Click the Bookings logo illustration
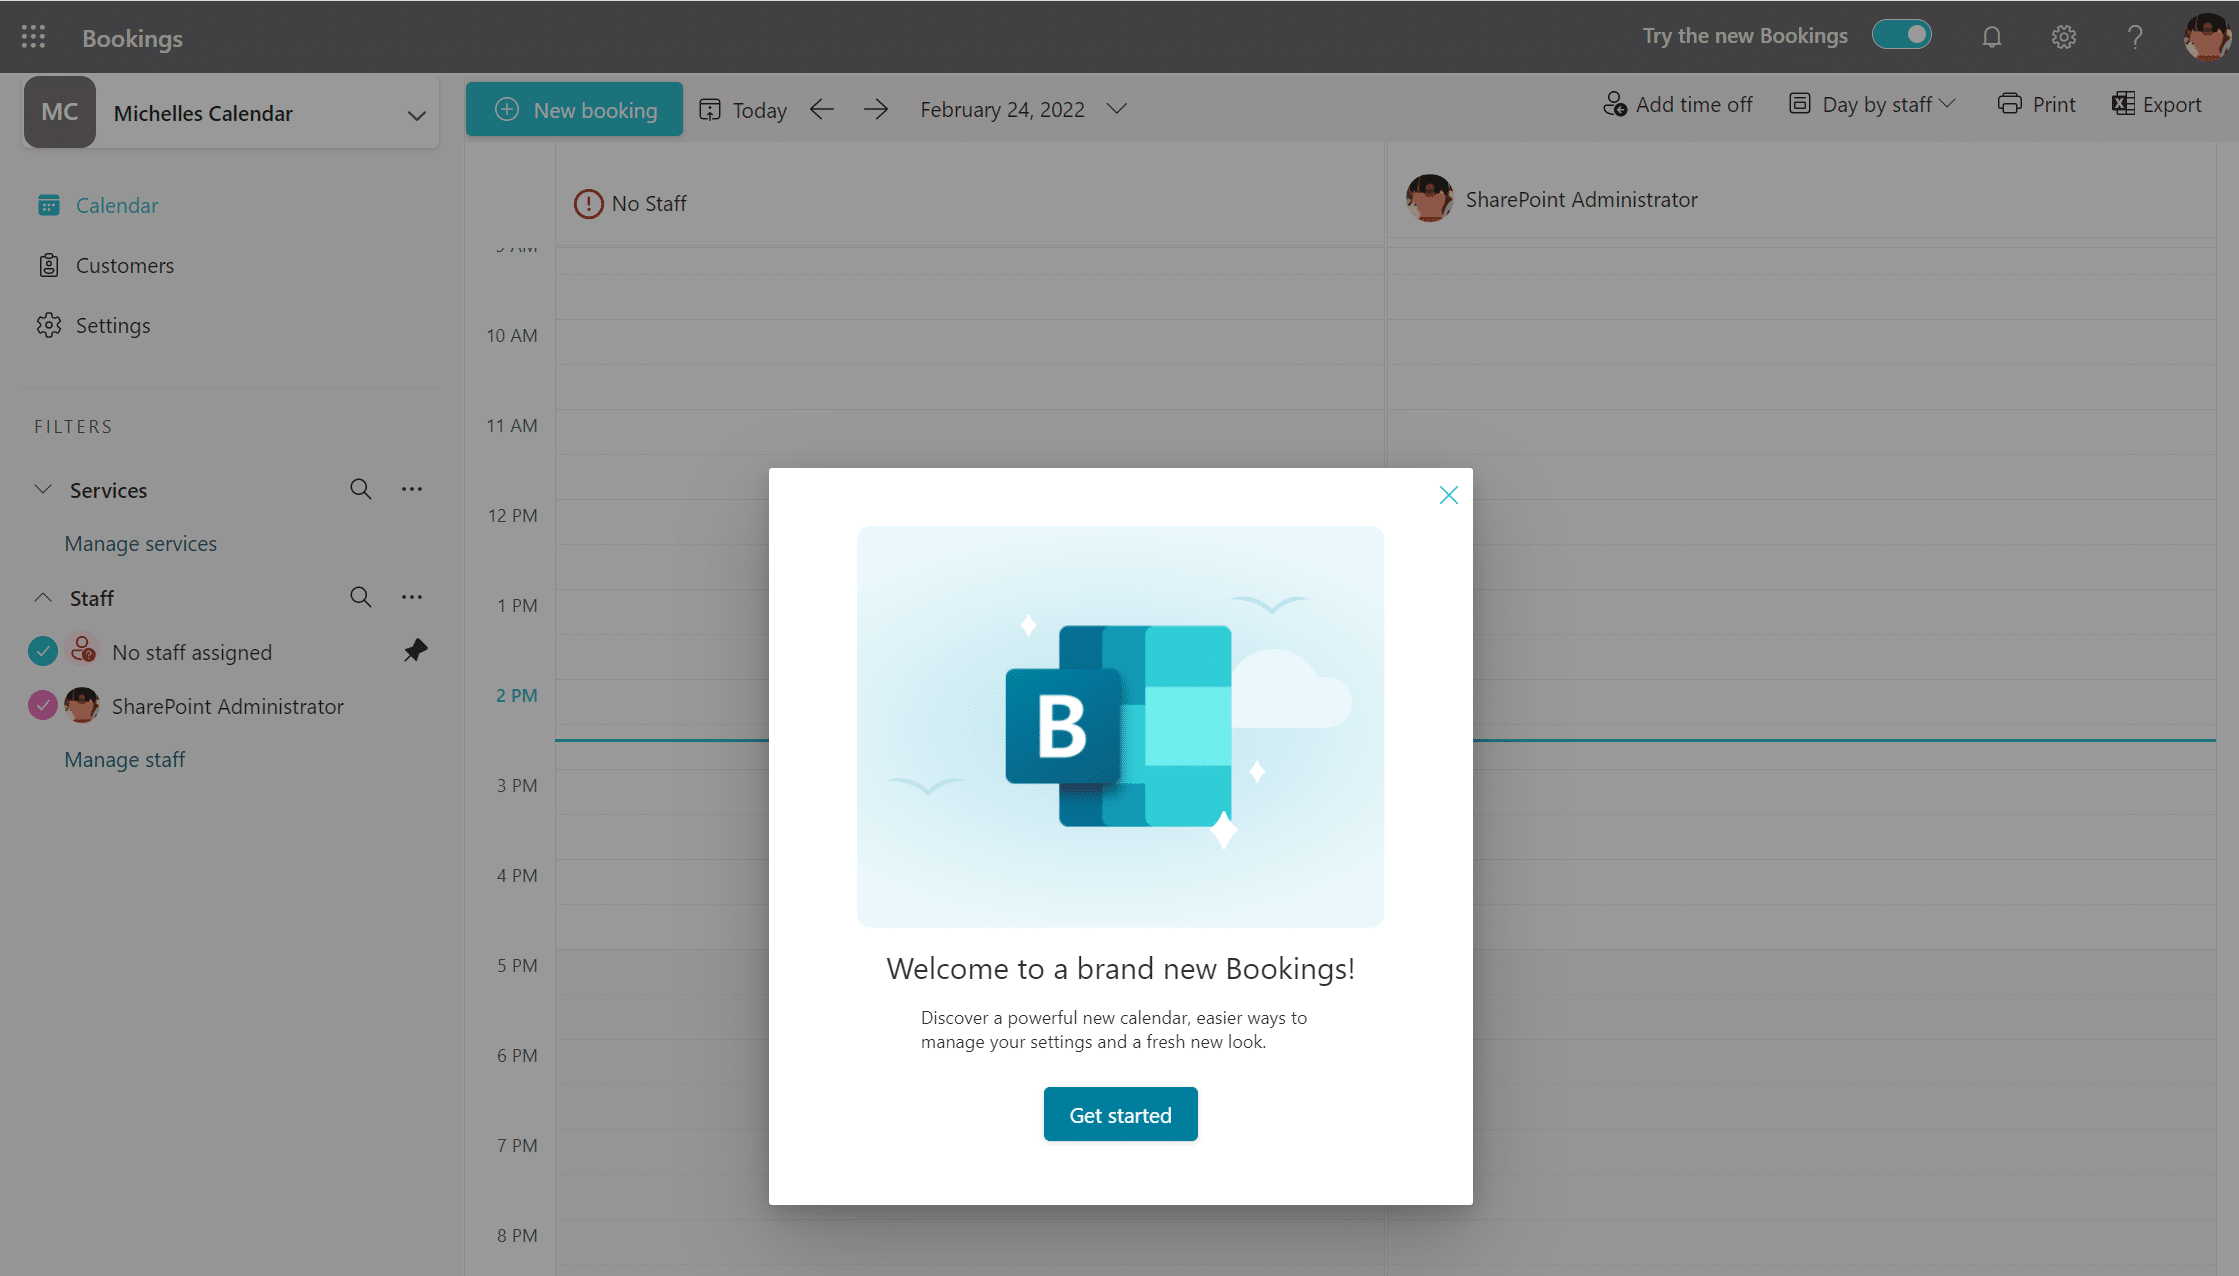Screen dimensions: 2239x1276 point(1120,726)
